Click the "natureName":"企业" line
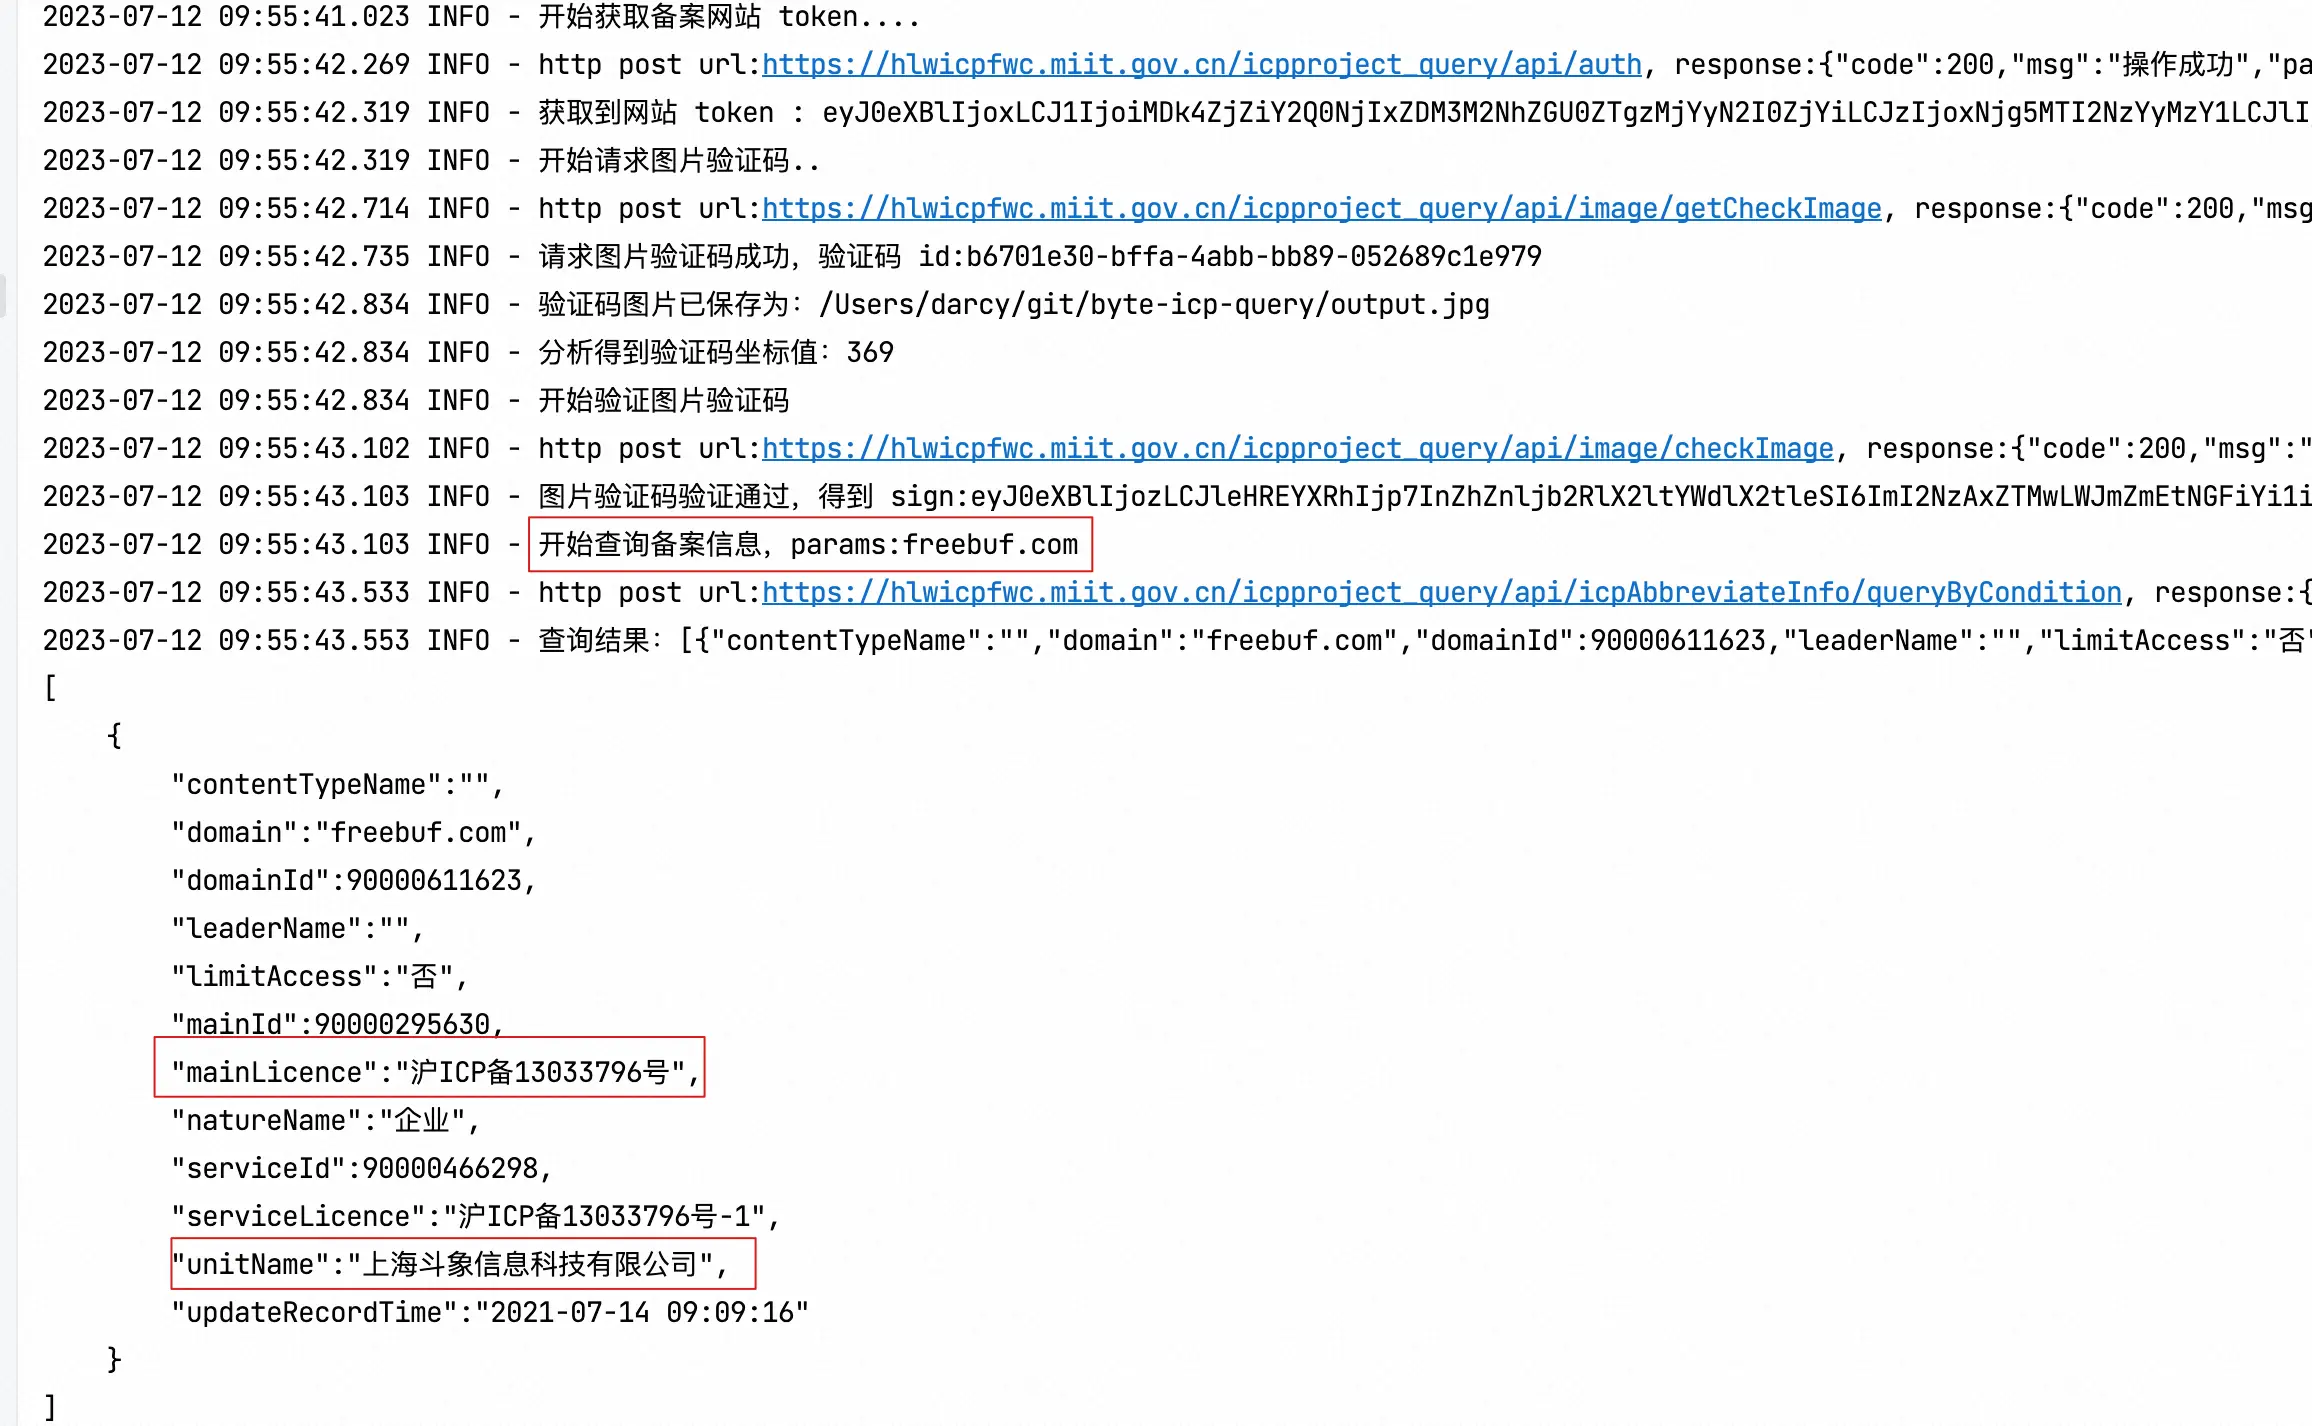 point(325,1121)
